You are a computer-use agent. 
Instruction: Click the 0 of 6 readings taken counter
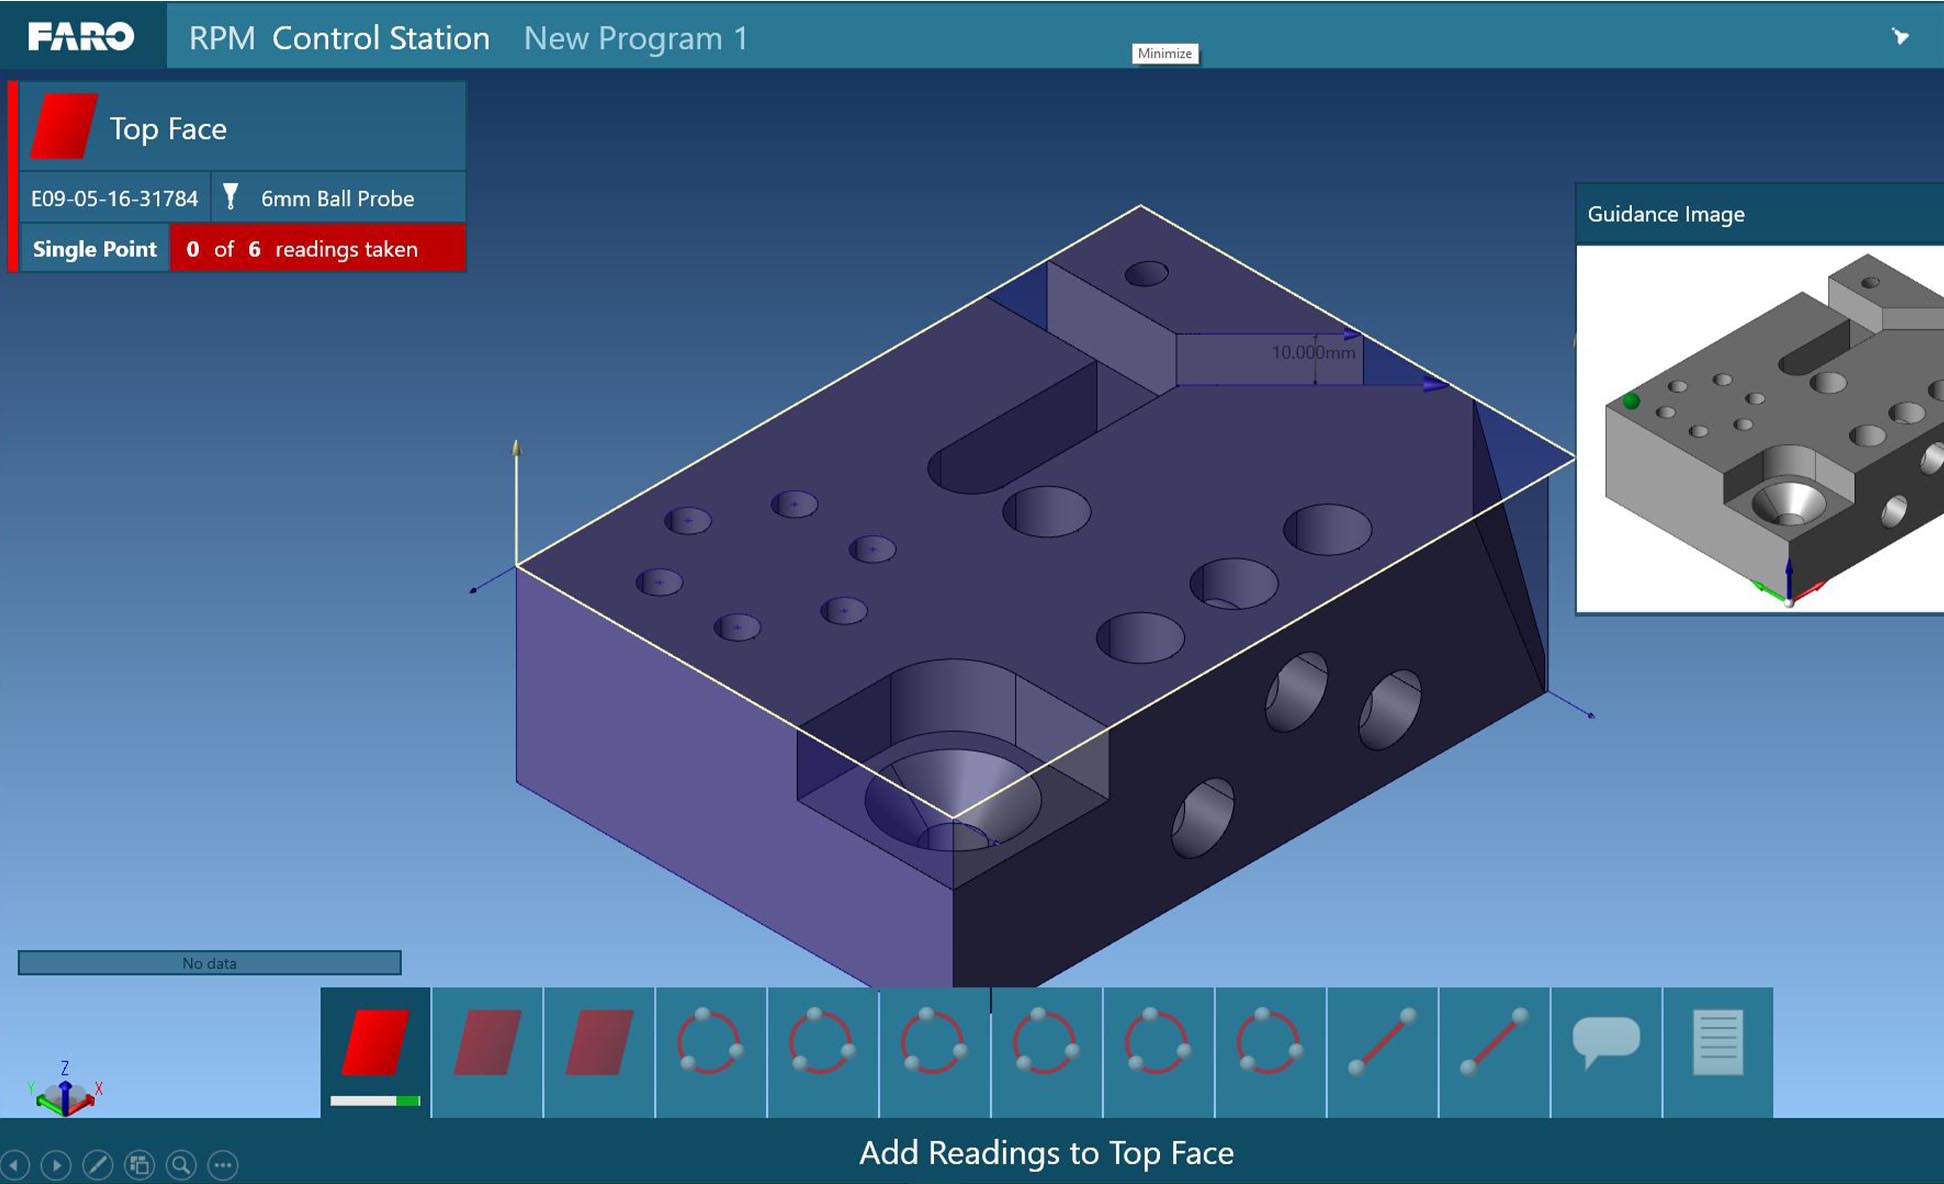317,249
